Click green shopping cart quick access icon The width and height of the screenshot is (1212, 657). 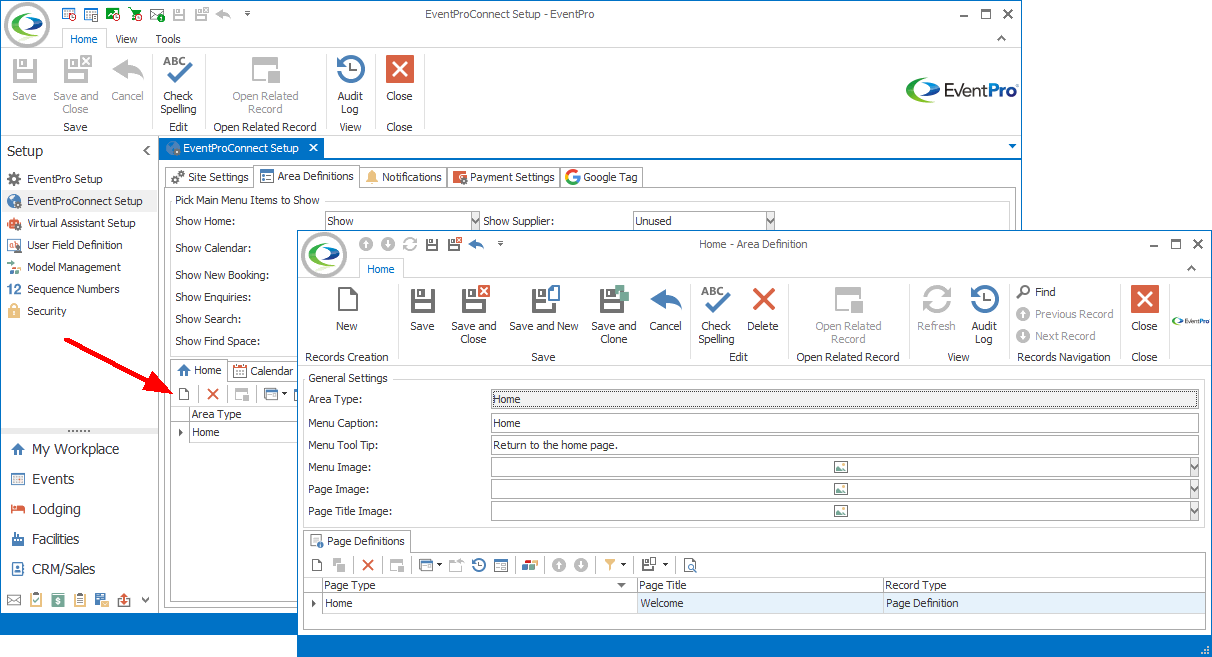[x=135, y=14]
